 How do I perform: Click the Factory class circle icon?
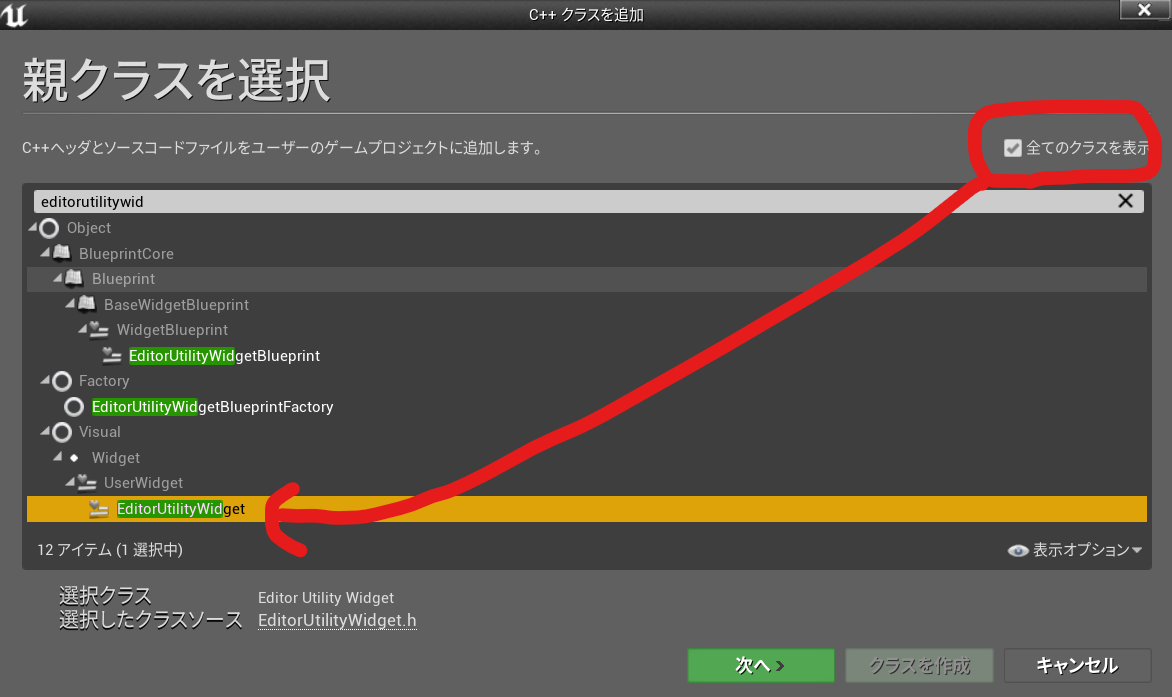tap(62, 381)
